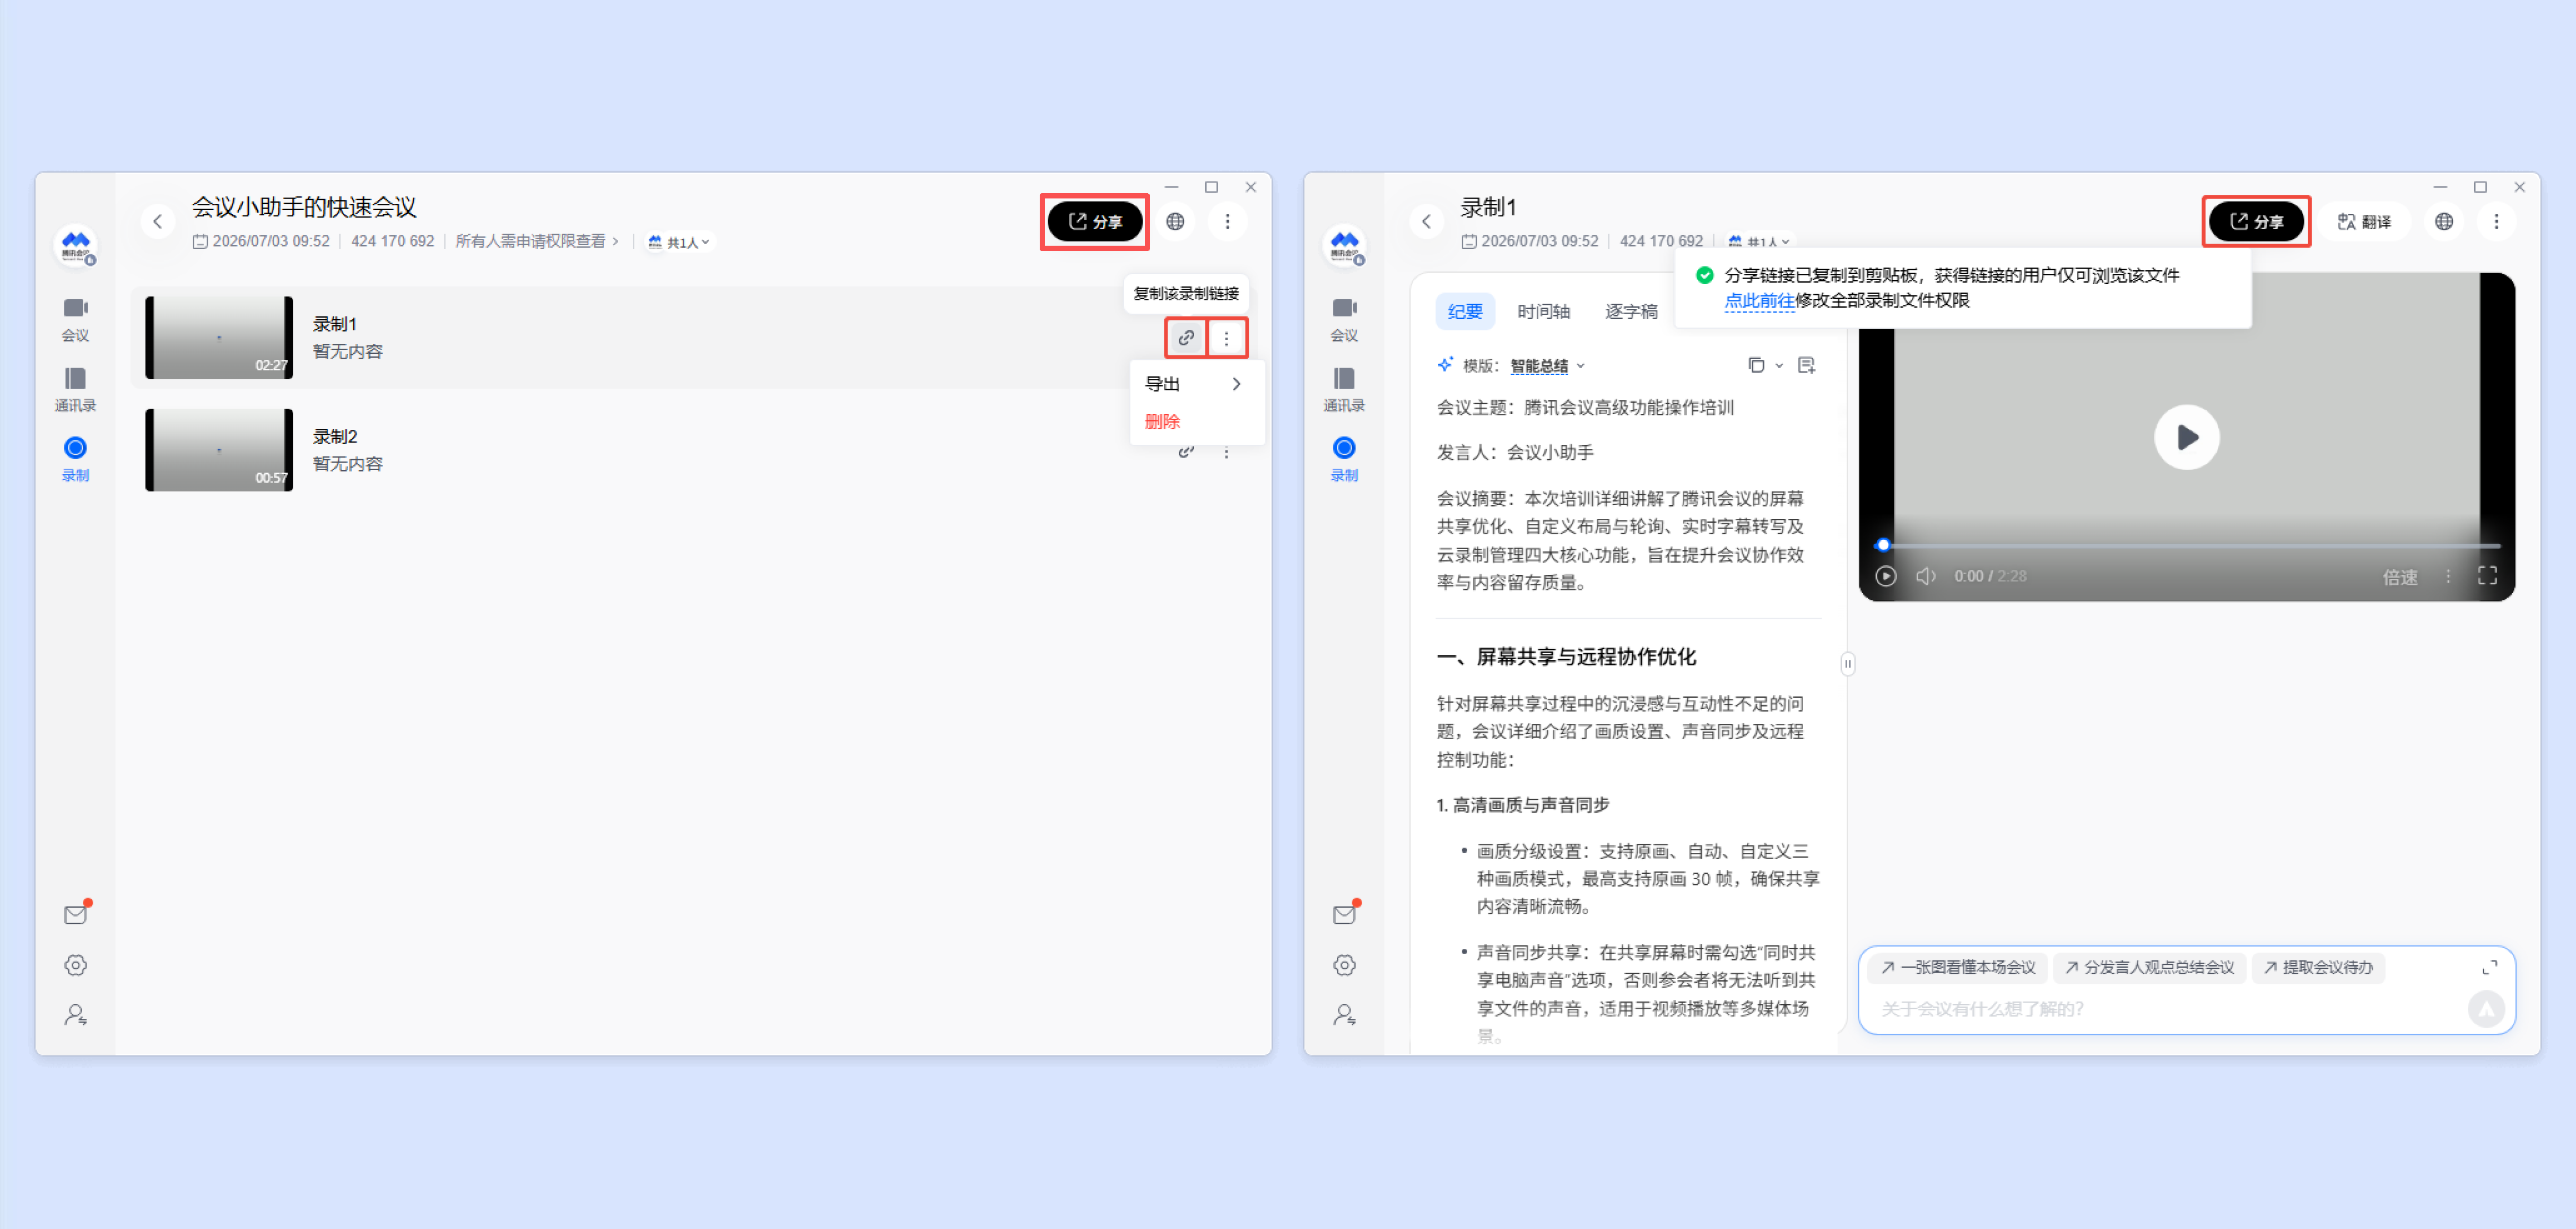Enter fullscreen video mode
2576x1229 pixels.
(2487, 576)
